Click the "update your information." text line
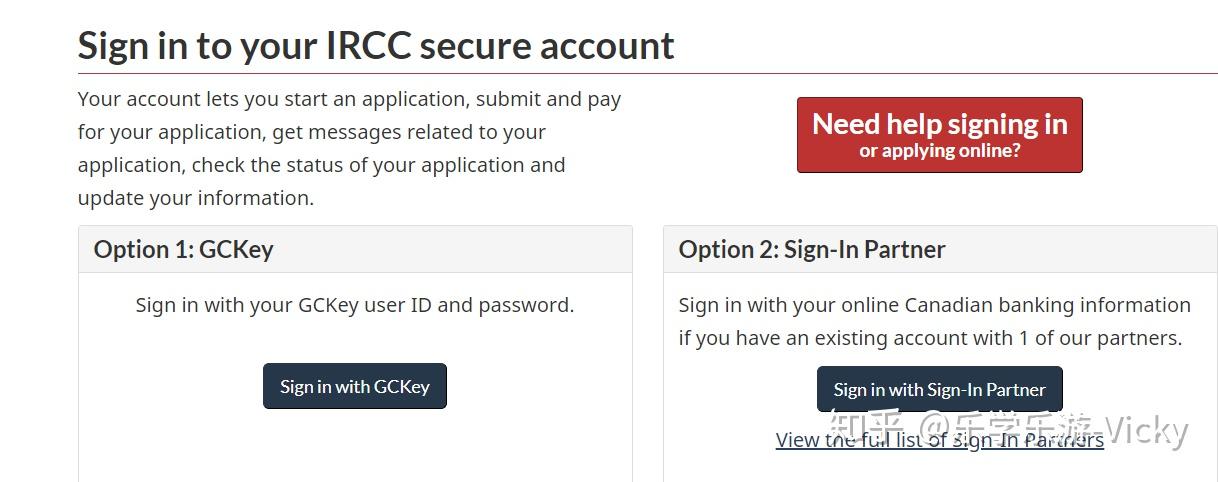1218x482 pixels. 196,198
